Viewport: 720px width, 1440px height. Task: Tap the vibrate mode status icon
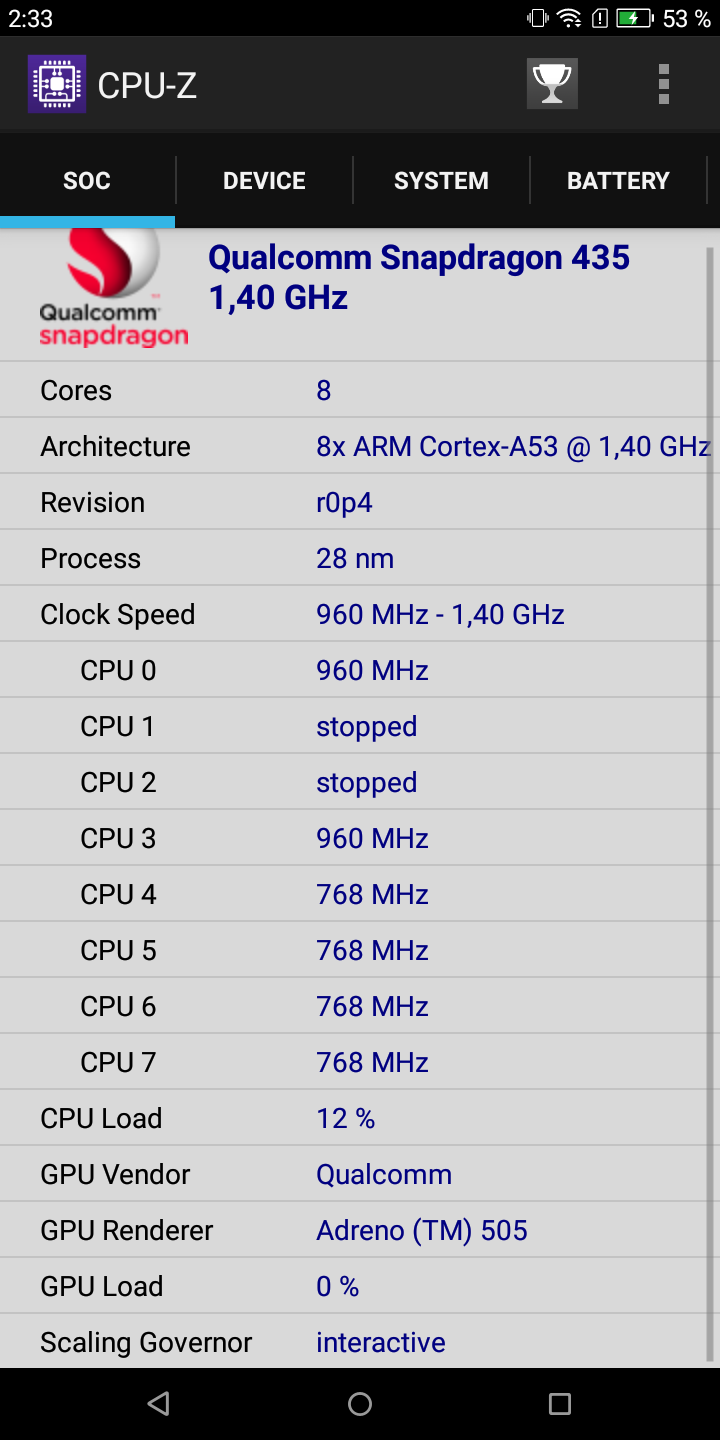click(x=538, y=18)
